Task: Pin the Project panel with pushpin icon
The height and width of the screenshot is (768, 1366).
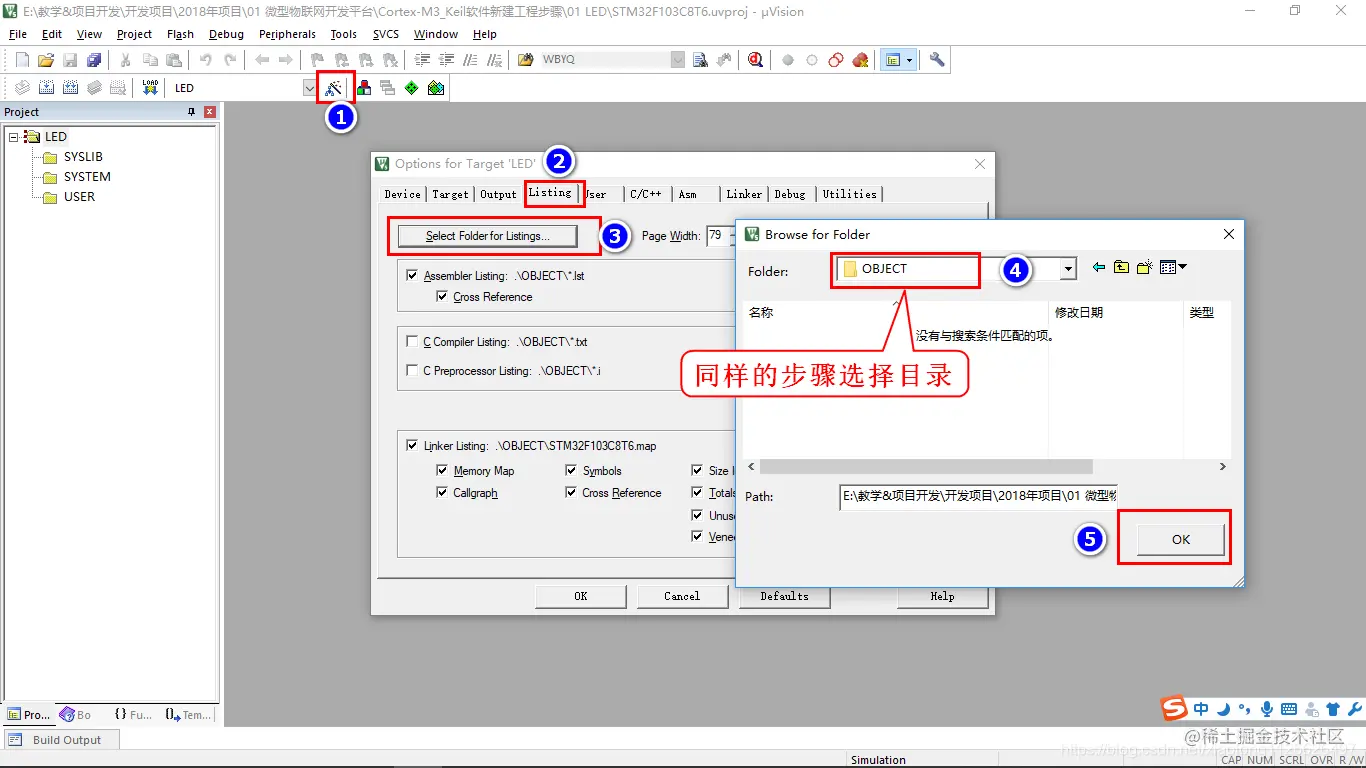Action: pyautogui.click(x=192, y=112)
